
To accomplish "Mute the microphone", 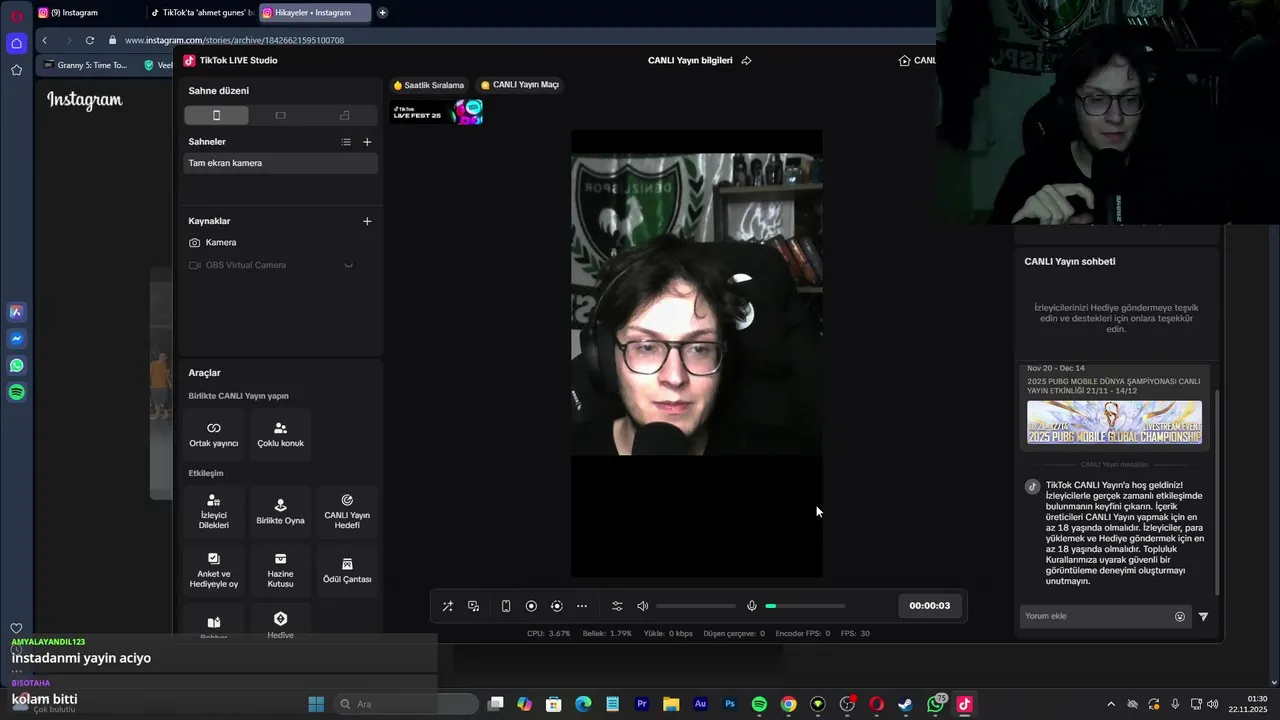I will click(x=752, y=606).
